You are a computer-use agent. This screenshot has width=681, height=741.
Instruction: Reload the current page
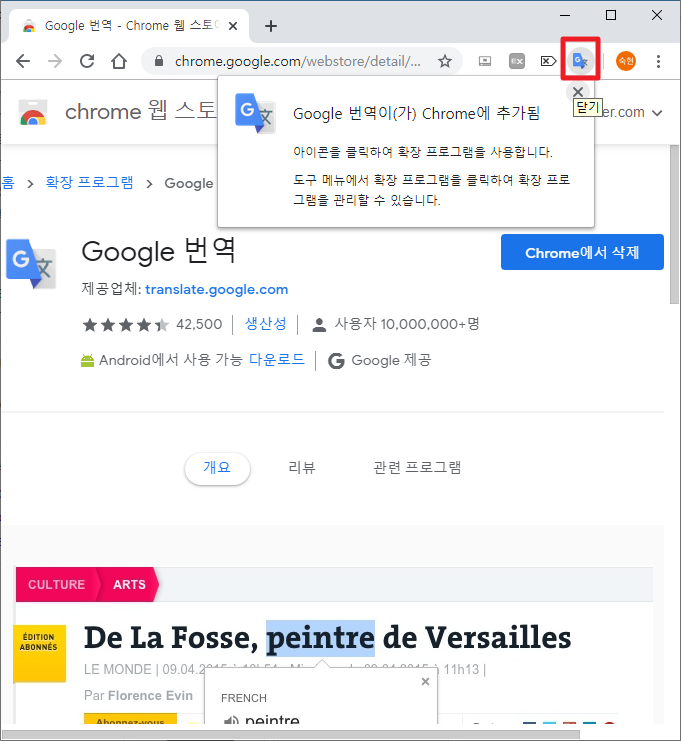pos(87,61)
